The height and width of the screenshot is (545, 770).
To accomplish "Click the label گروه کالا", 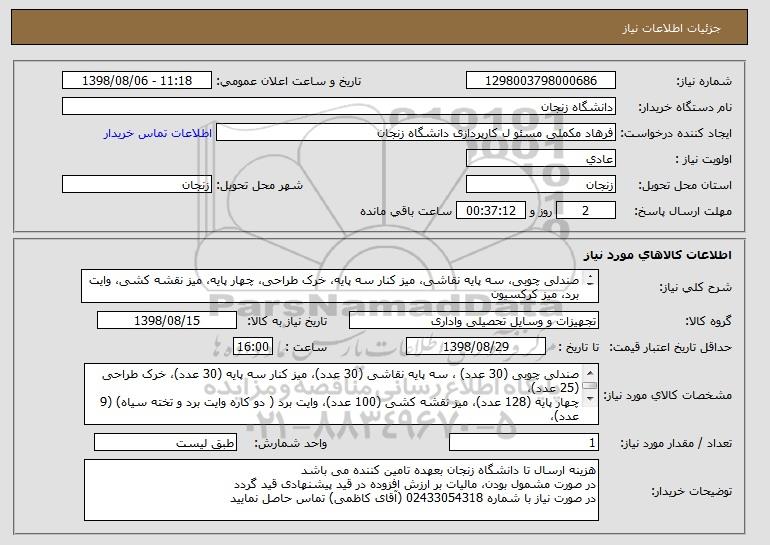I will [708, 322].
